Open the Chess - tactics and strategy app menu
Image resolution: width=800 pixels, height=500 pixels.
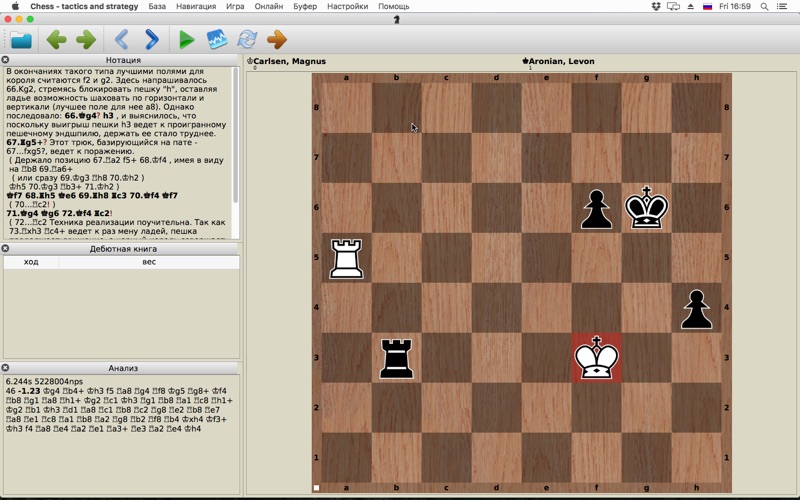(84, 6)
